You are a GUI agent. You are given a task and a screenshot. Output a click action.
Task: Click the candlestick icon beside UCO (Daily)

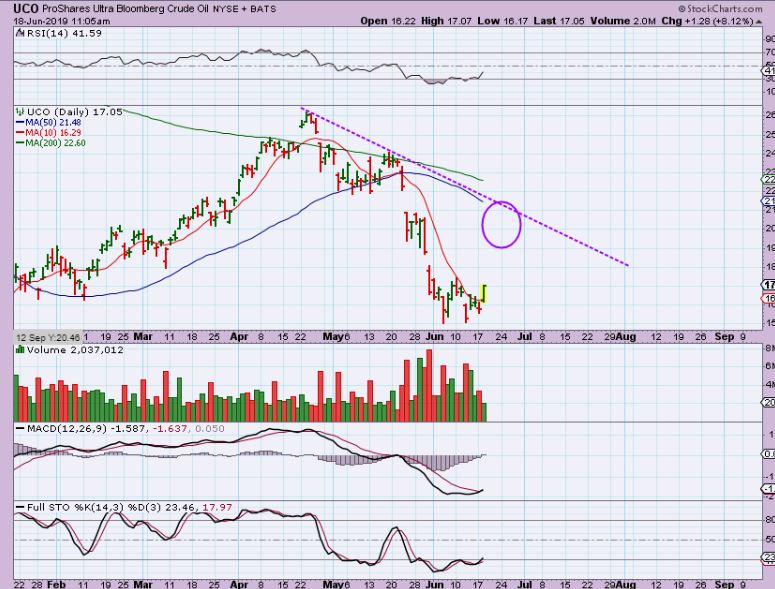20,112
